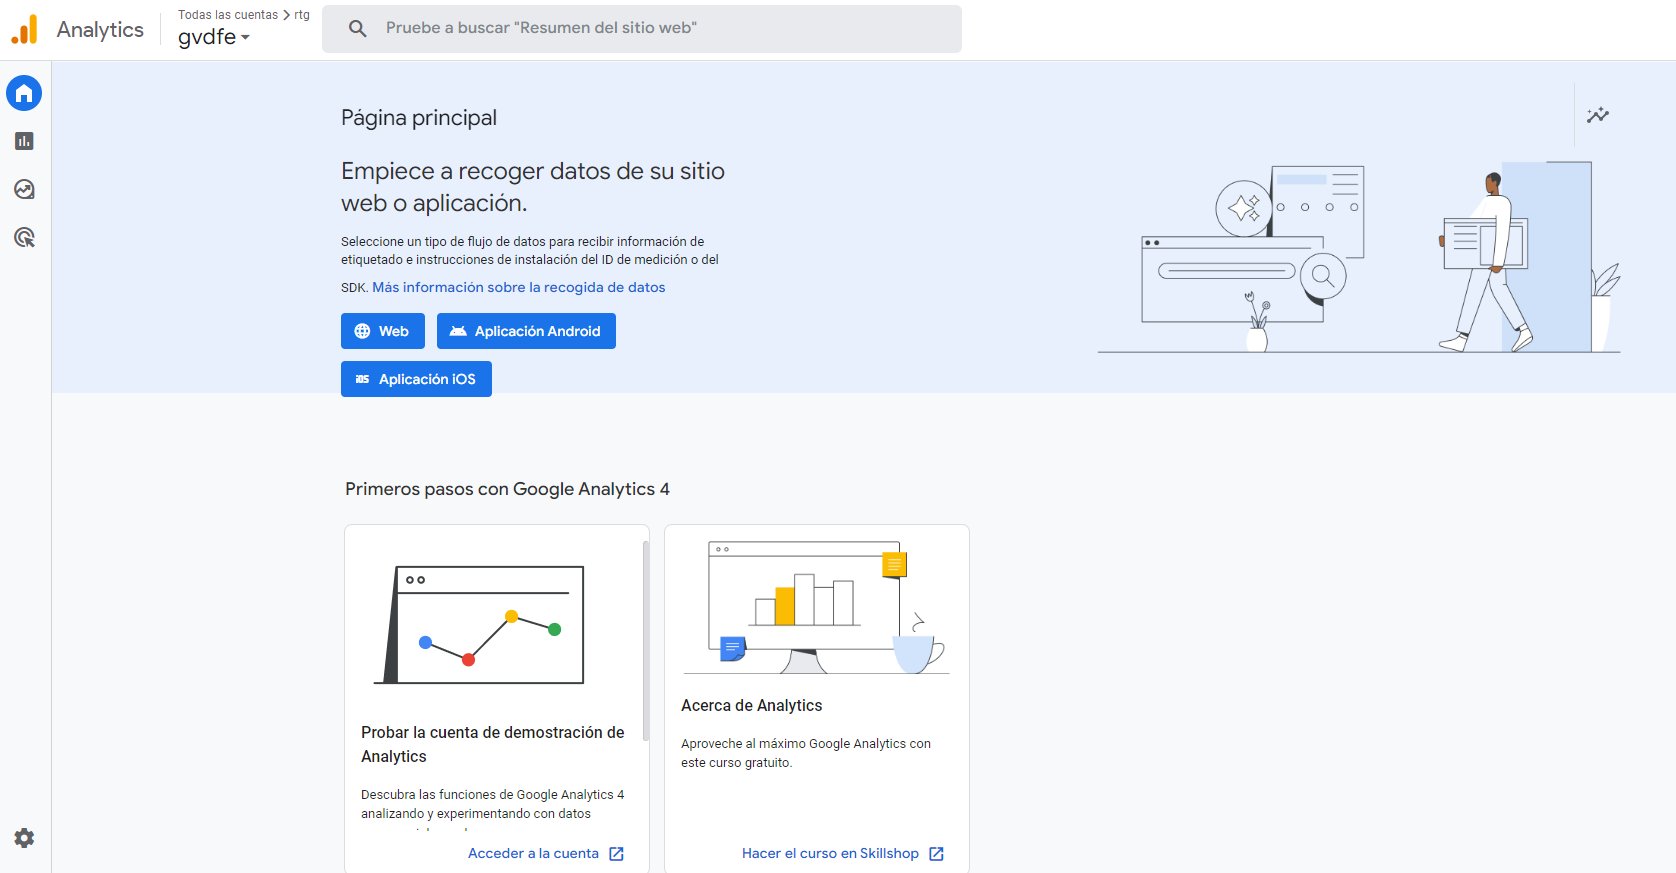Click Hacer el curso en Skillshop link

click(830, 854)
